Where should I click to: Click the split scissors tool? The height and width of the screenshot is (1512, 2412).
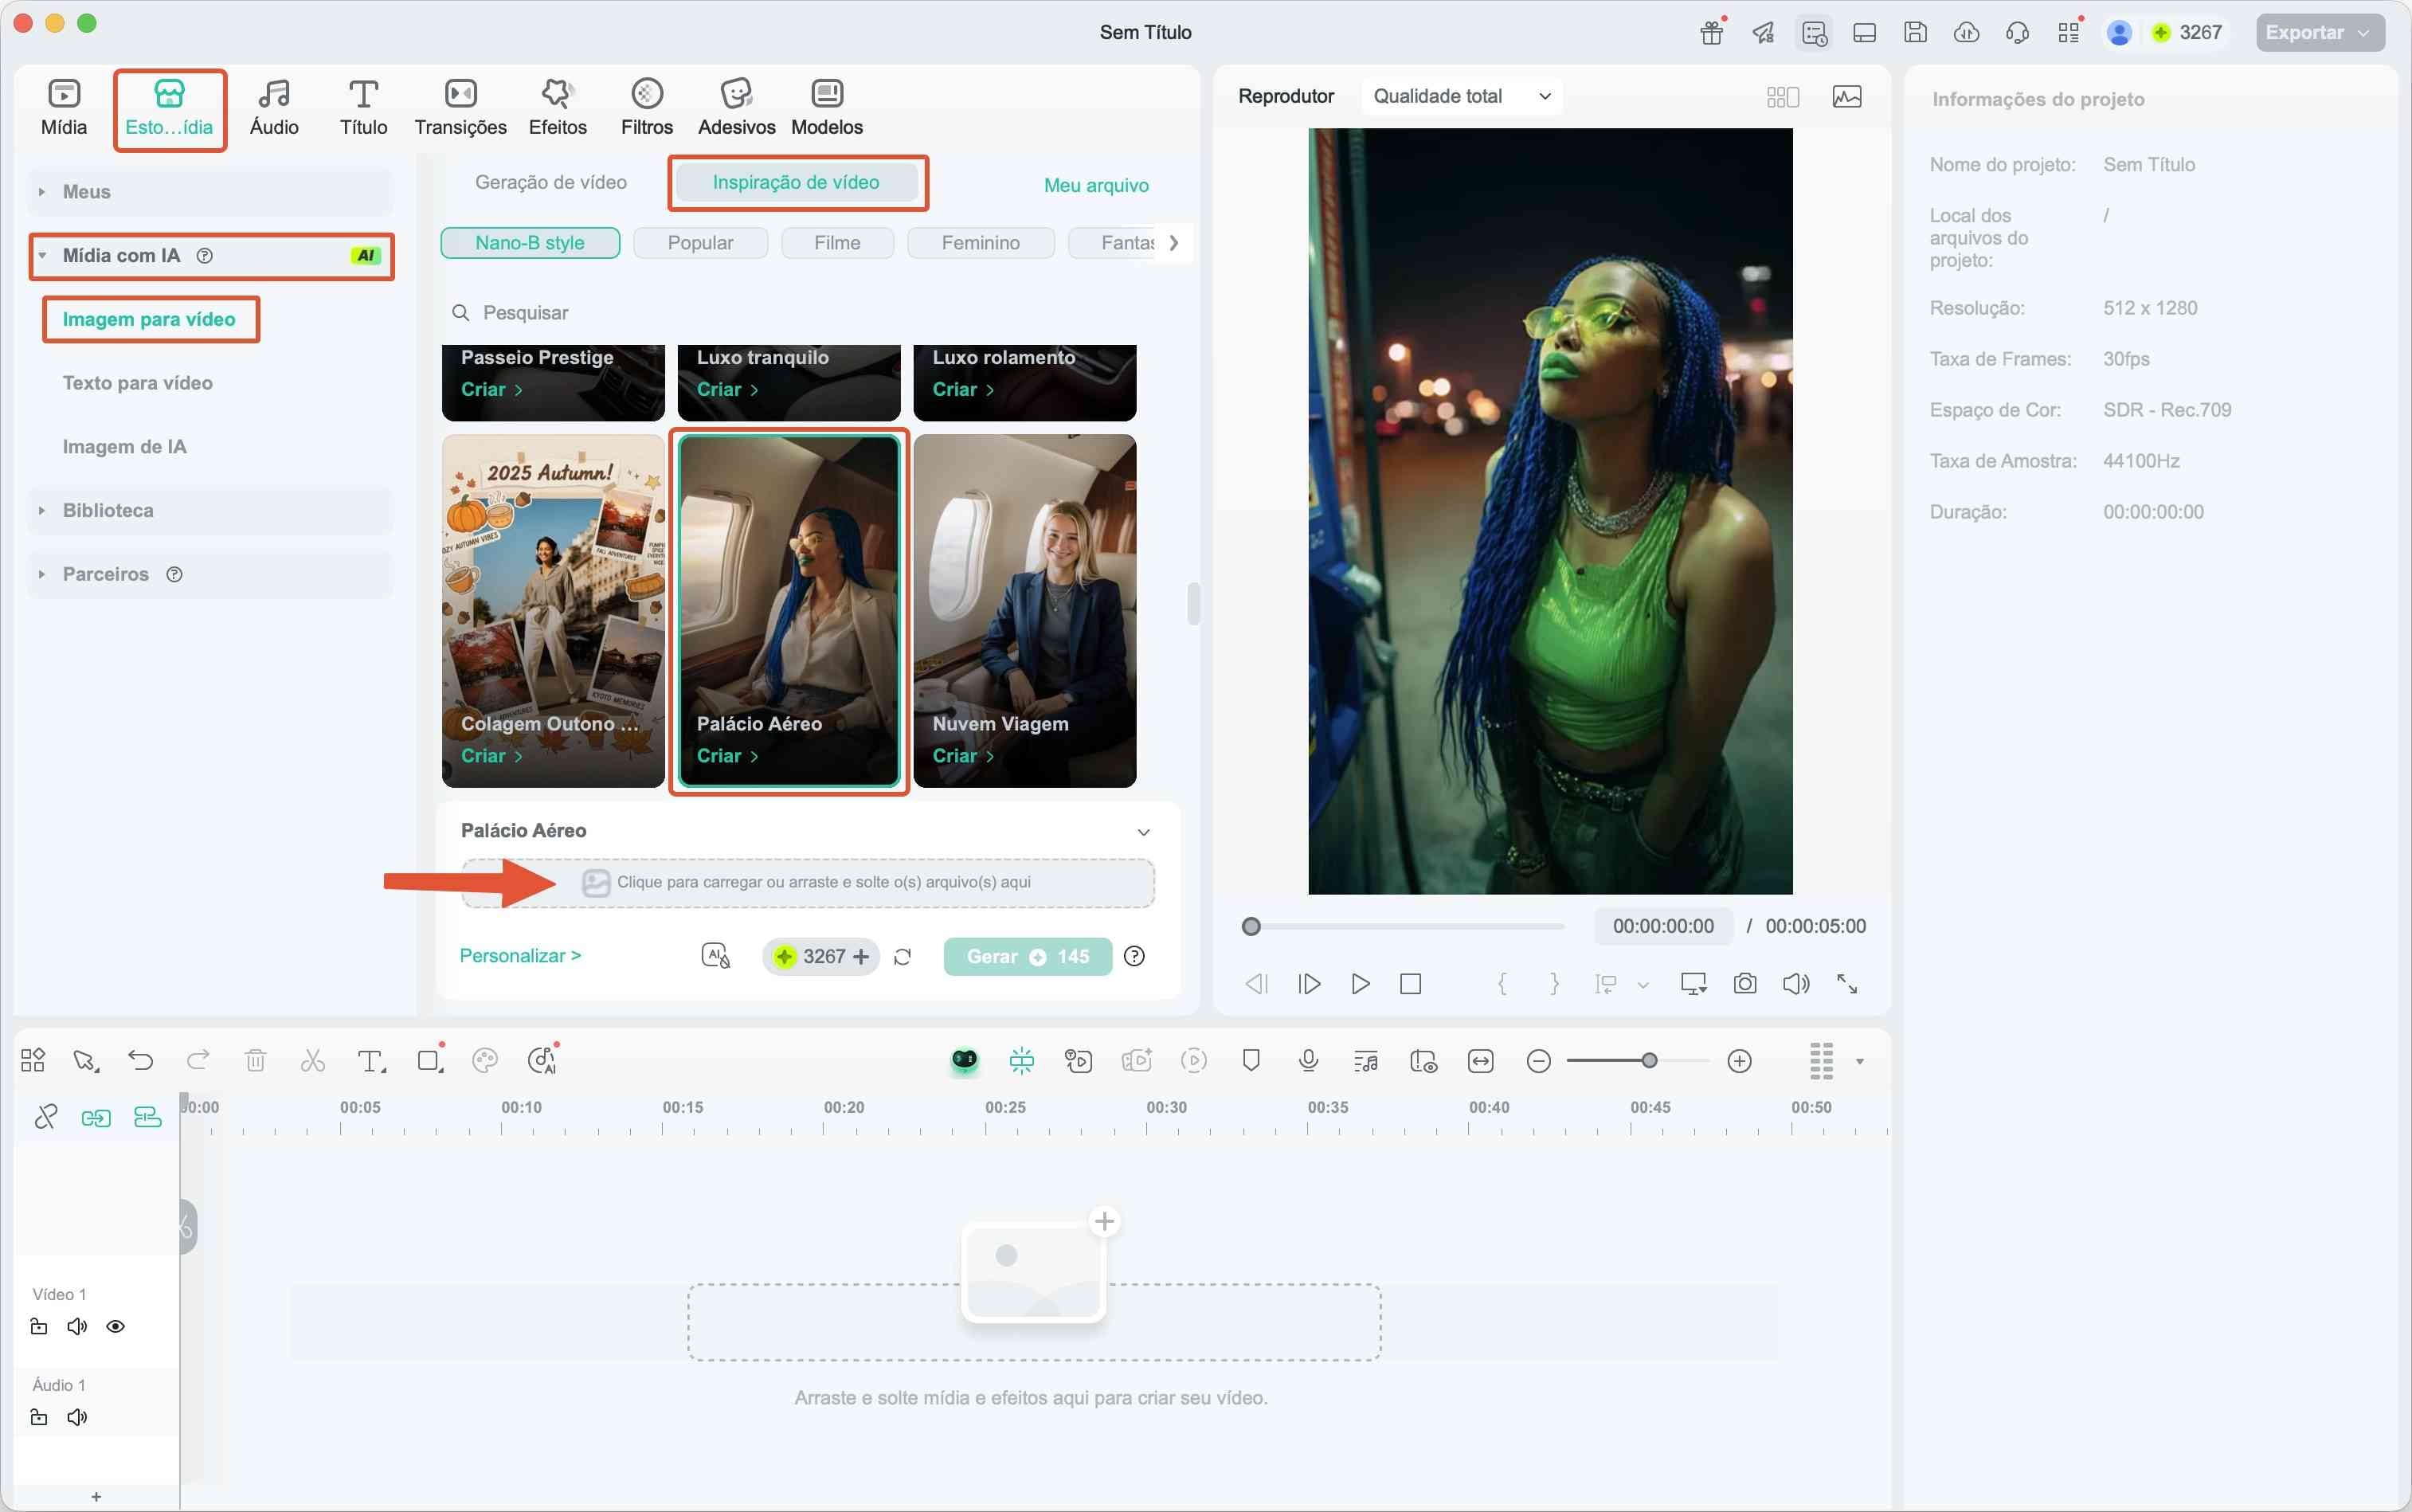(x=313, y=1061)
